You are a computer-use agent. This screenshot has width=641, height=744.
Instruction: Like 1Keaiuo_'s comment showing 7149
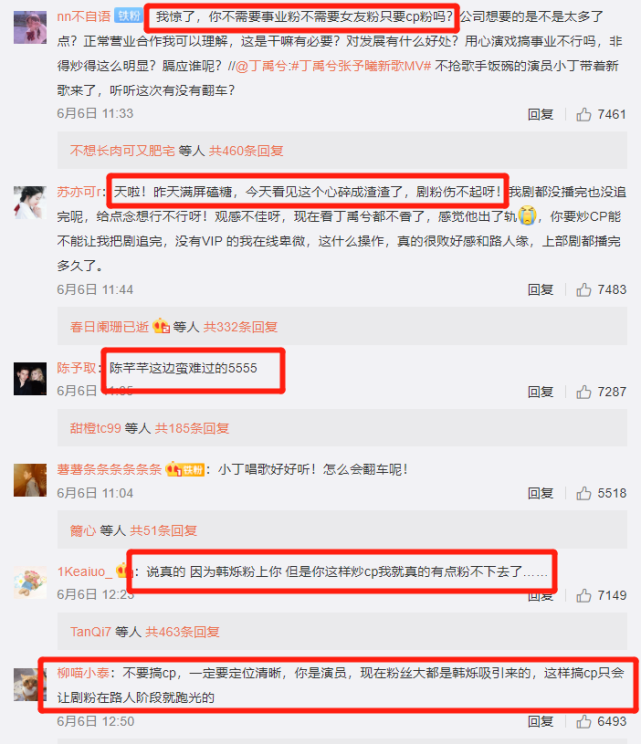click(x=584, y=595)
